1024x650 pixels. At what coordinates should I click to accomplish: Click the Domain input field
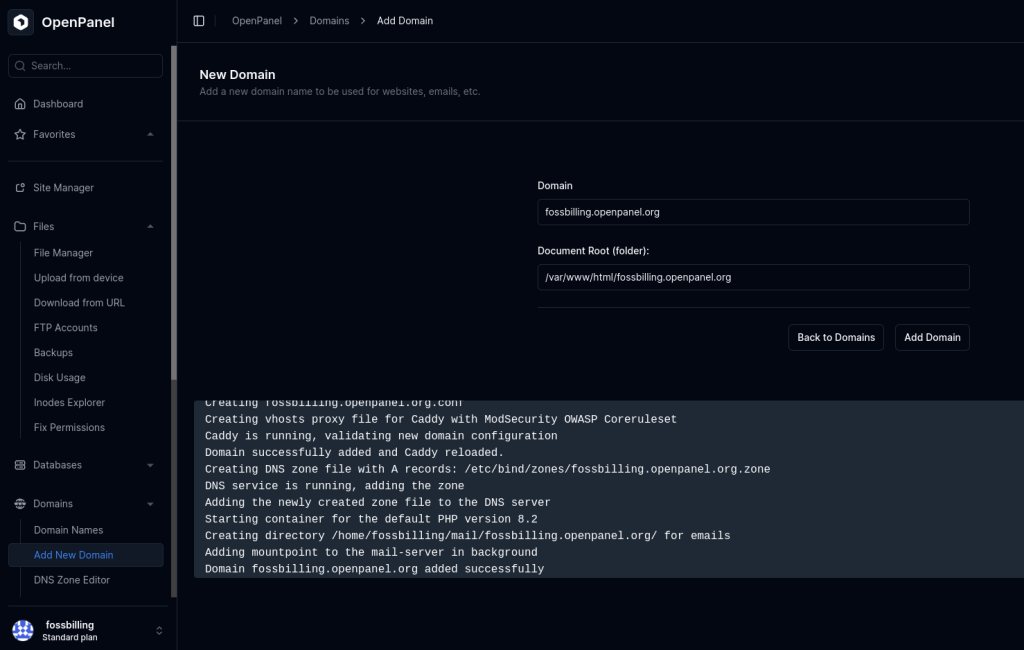coord(753,212)
